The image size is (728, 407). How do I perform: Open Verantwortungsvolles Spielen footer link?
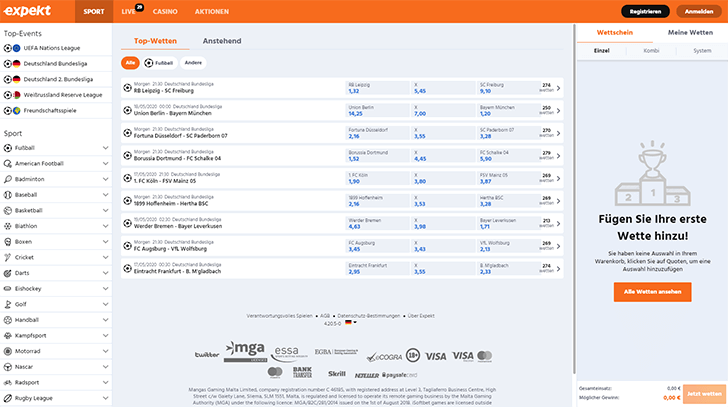point(280,316)
